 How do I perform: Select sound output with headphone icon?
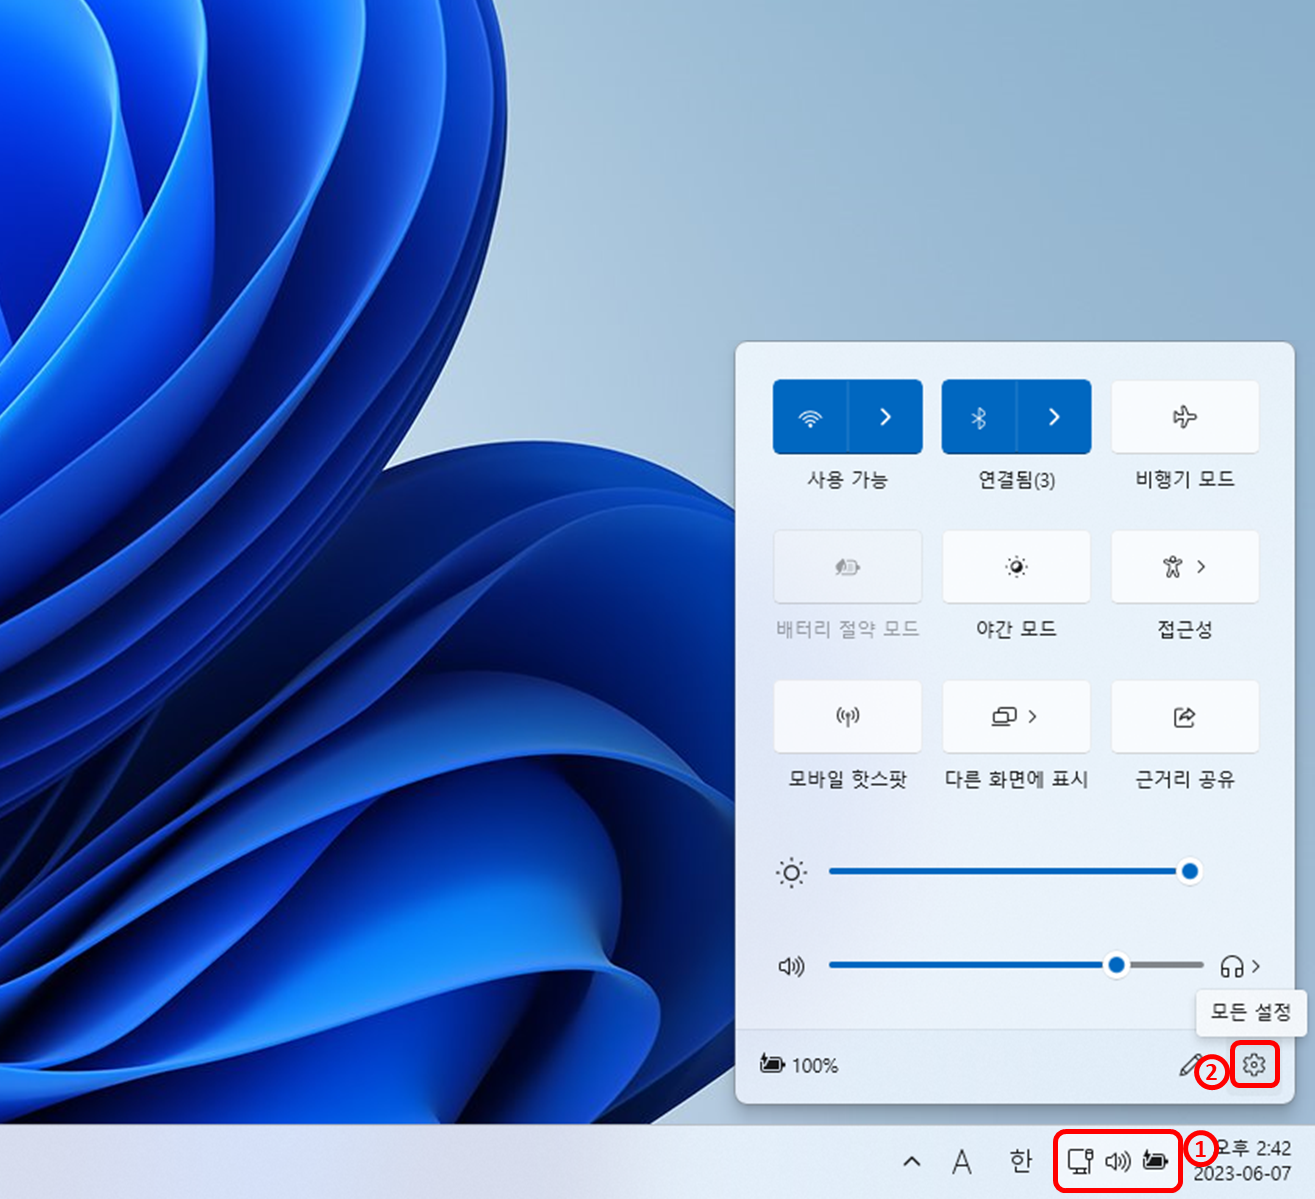tap(1240, 966)
